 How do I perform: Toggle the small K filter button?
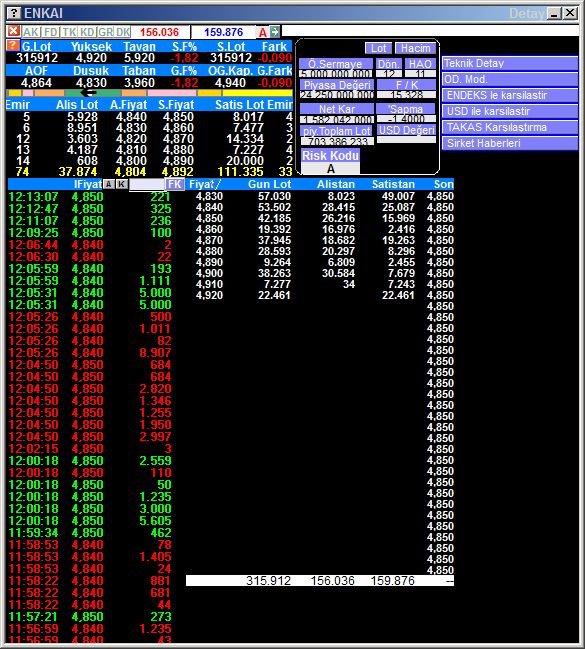121,184
